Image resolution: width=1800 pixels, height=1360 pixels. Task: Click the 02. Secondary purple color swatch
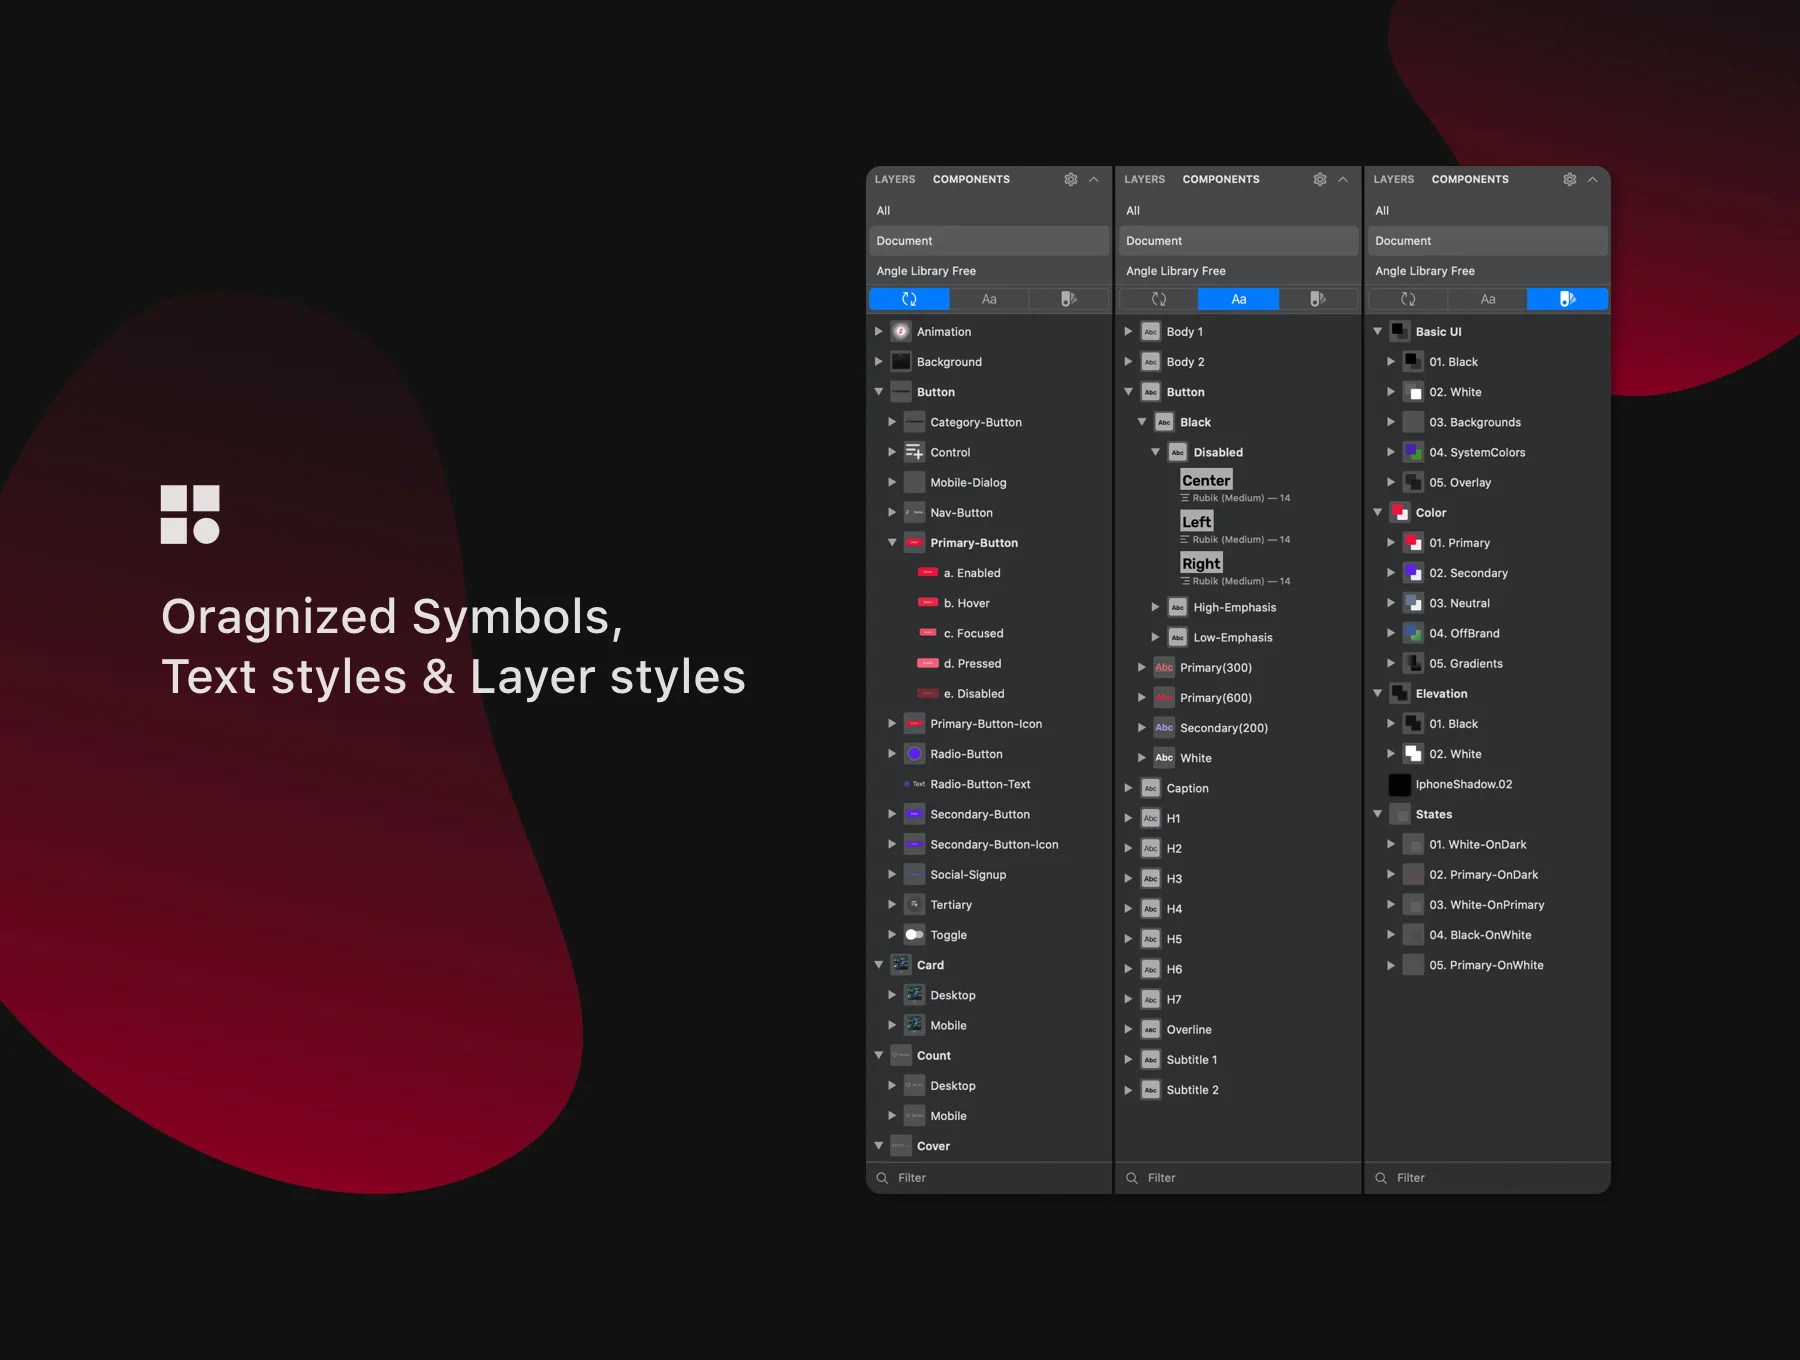[x=1413, y=573]
